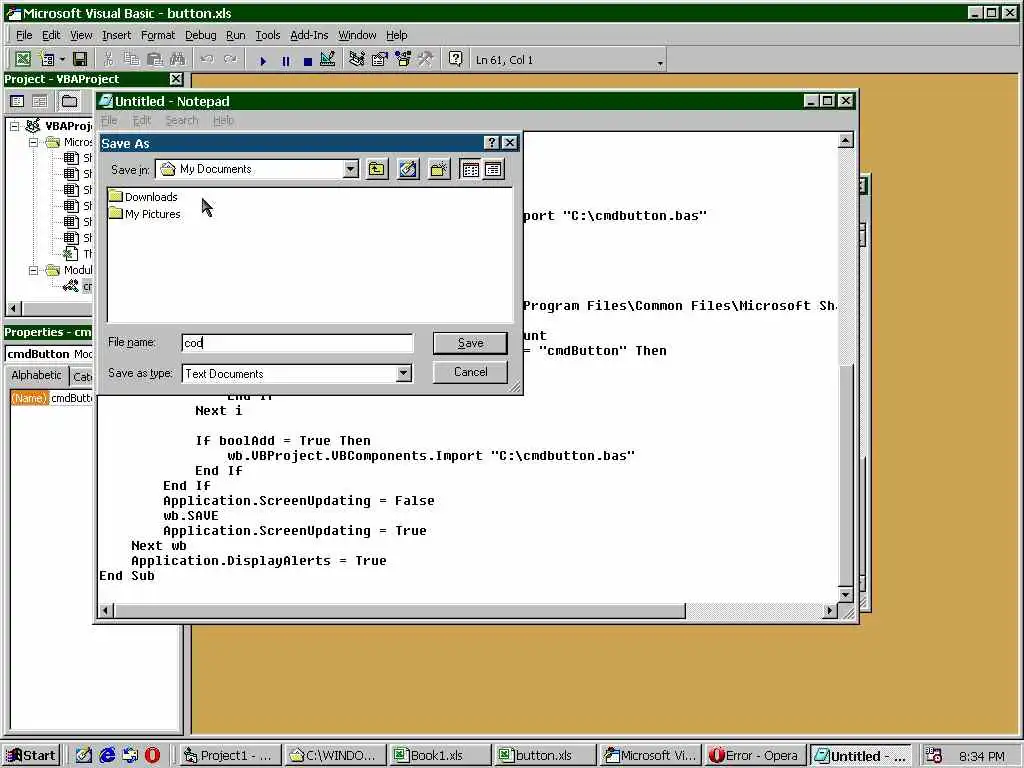Click the Run Sub play icon
Screen dimensions: 1024x768
(263, 61)
